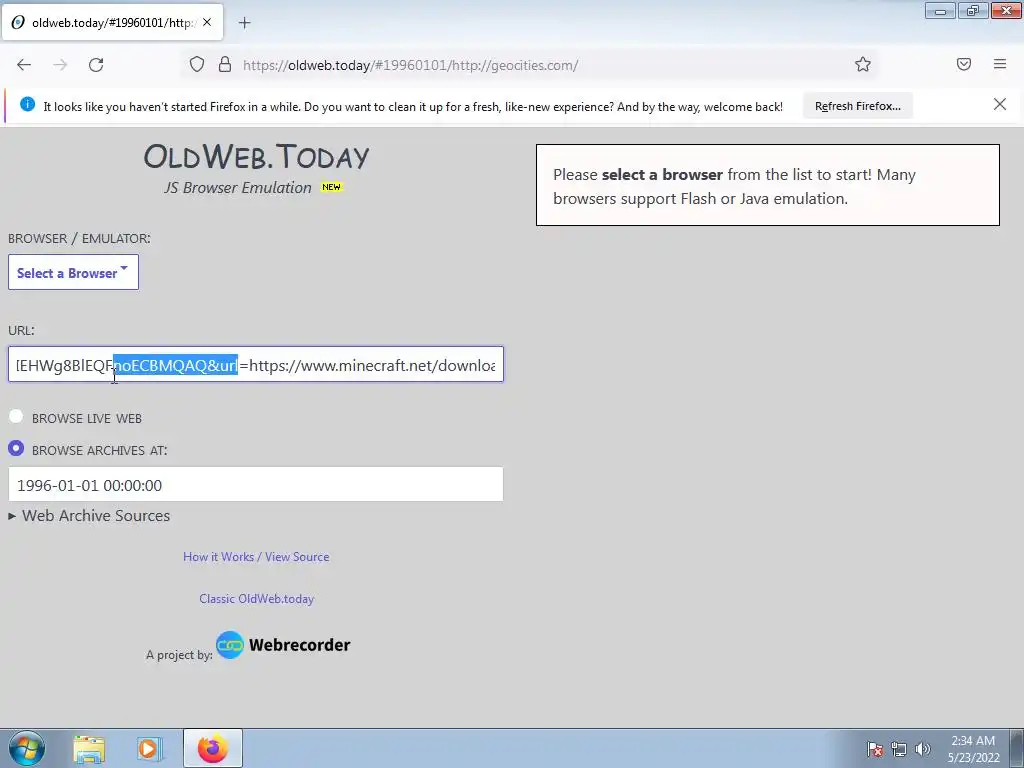Click the taskbar clock showing 2:34 AM

(x=973, y=749)
